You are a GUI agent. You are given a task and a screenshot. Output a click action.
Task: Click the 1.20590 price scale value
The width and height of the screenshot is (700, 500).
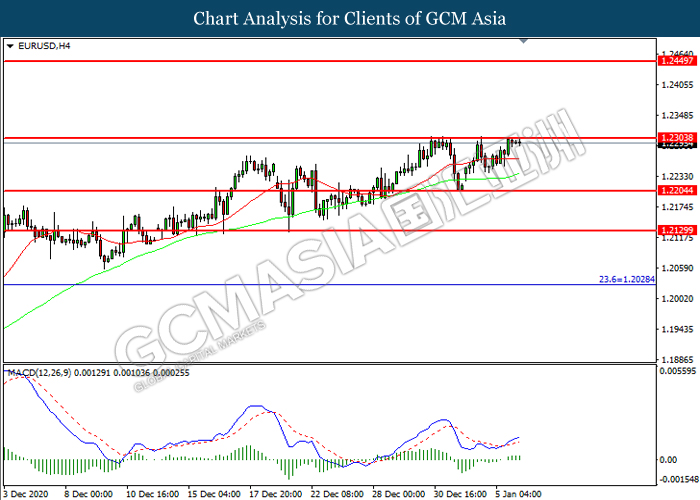(677, 268)
